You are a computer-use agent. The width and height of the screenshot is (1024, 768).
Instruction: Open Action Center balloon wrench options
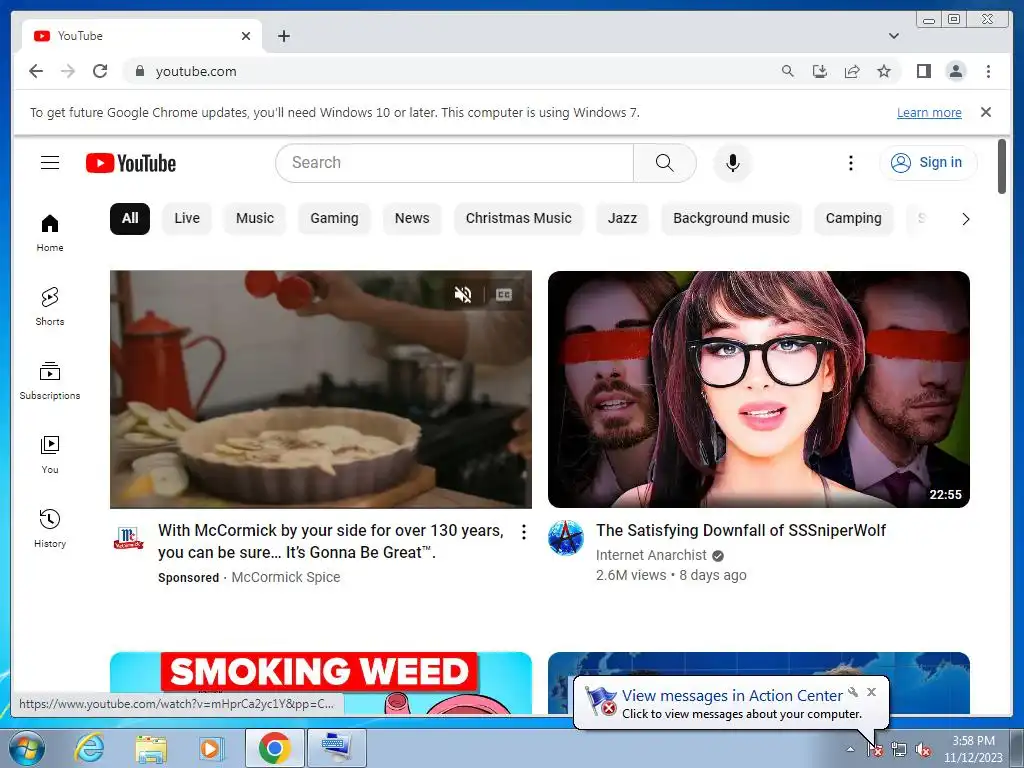[x=853, y=692]
